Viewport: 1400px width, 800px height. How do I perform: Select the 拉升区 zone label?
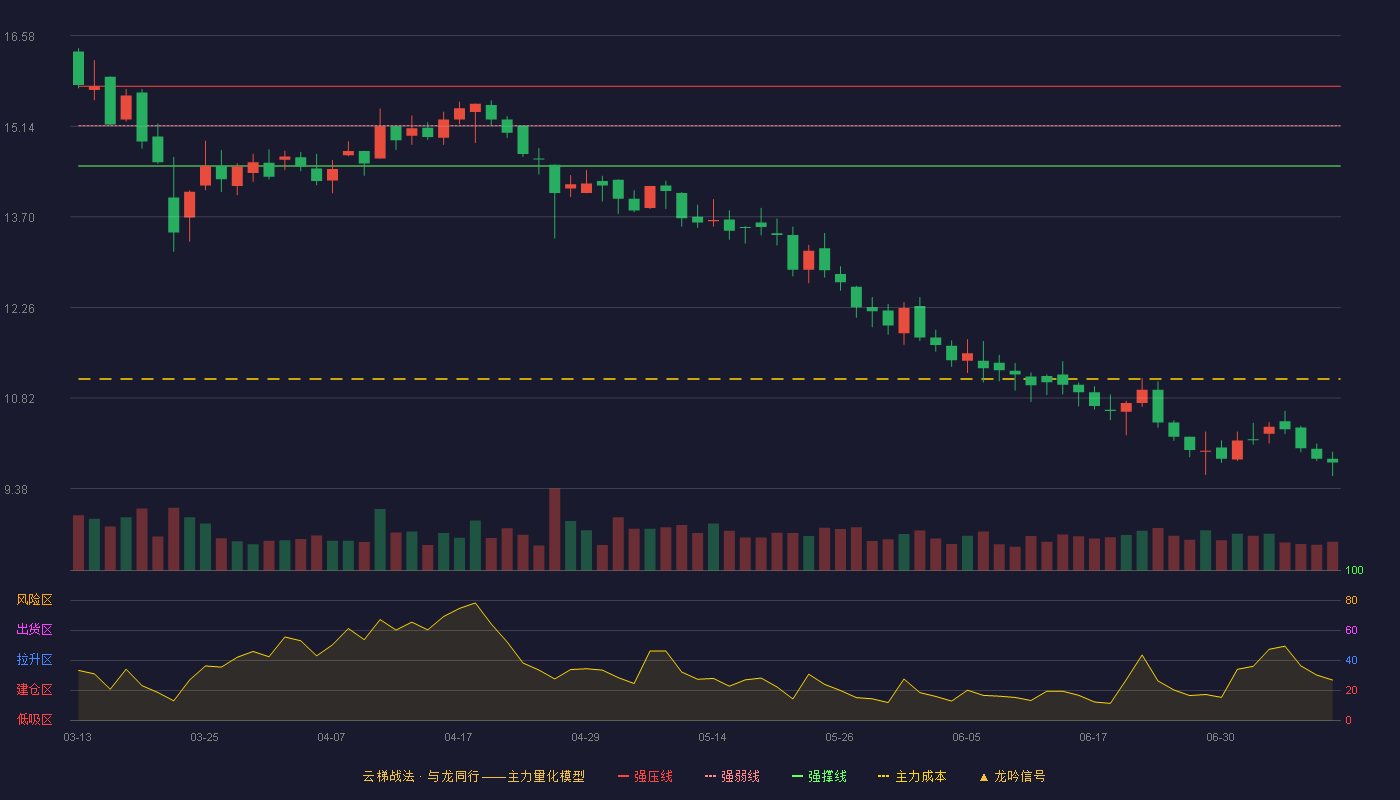34,660
